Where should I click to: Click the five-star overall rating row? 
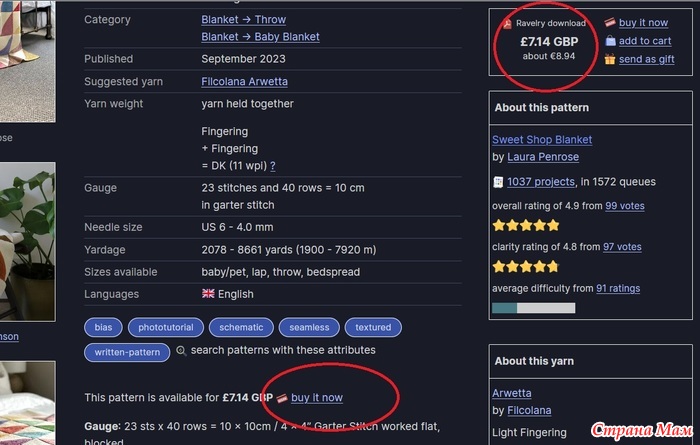(526, 225)
